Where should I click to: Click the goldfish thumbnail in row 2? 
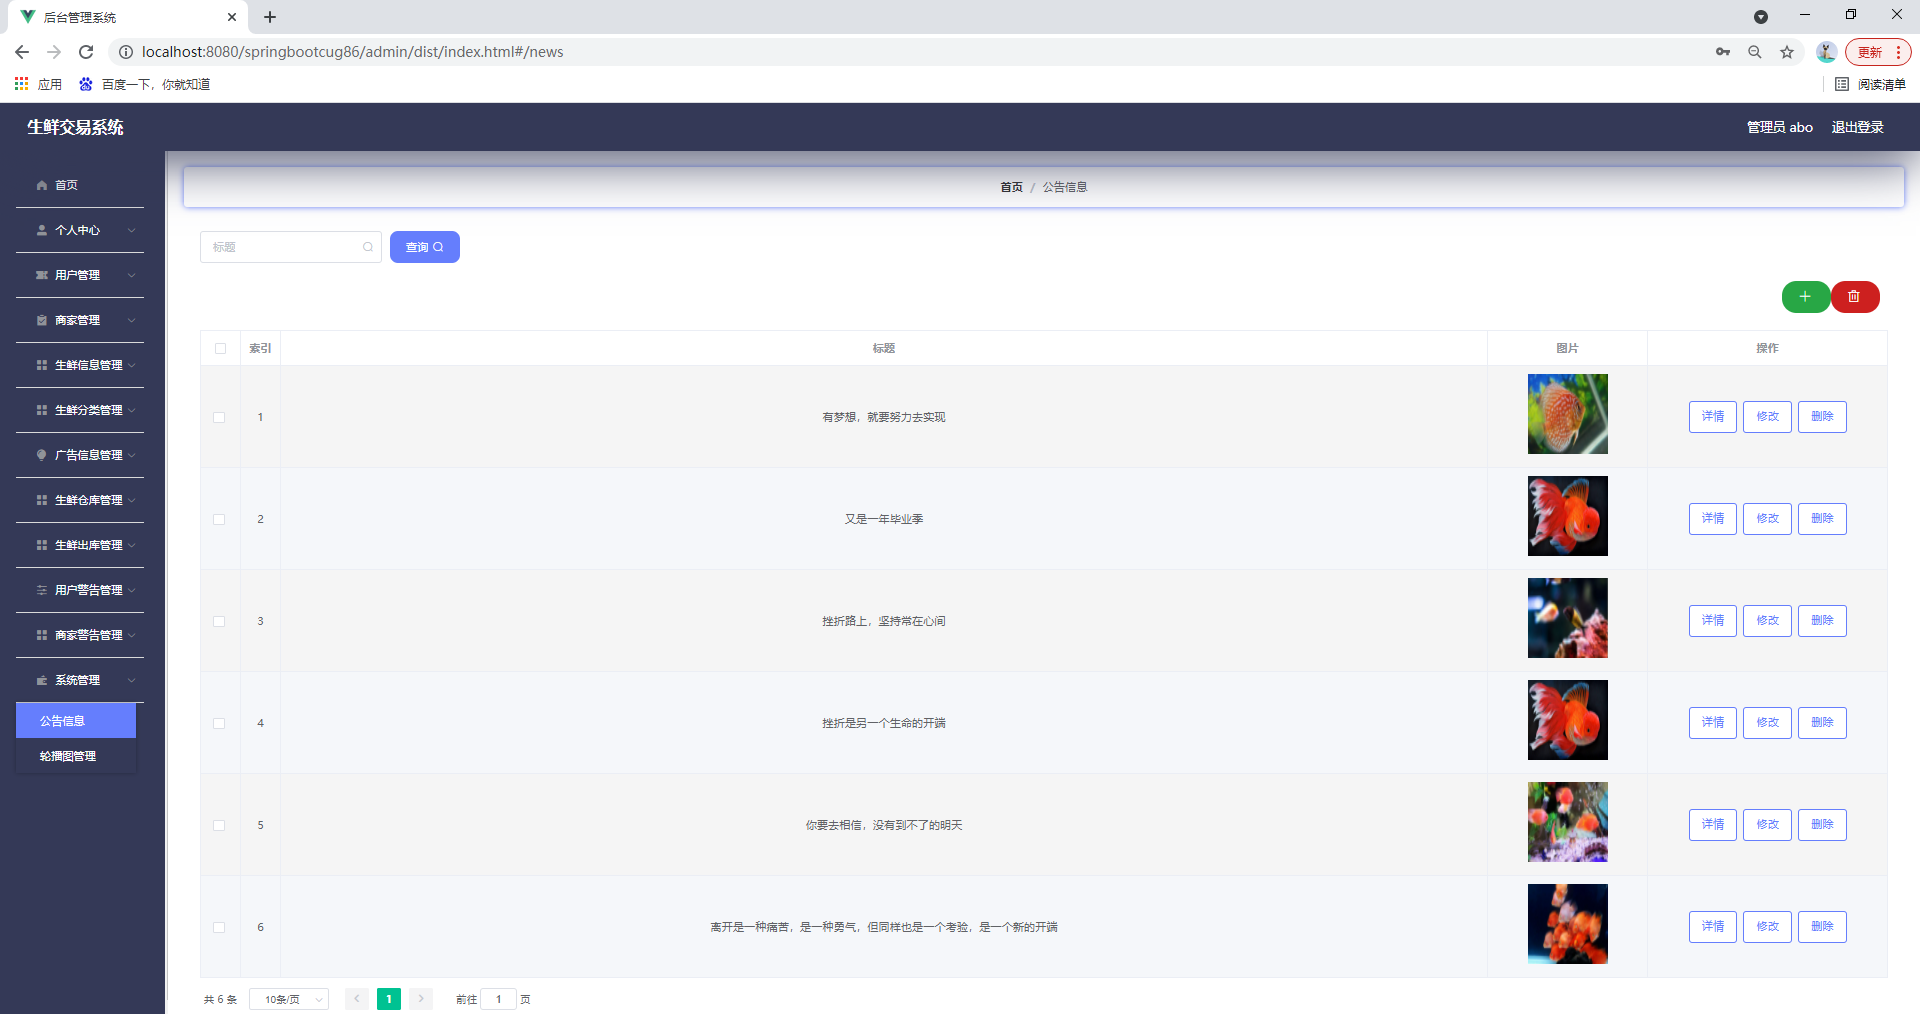[x=1567, y=516]
